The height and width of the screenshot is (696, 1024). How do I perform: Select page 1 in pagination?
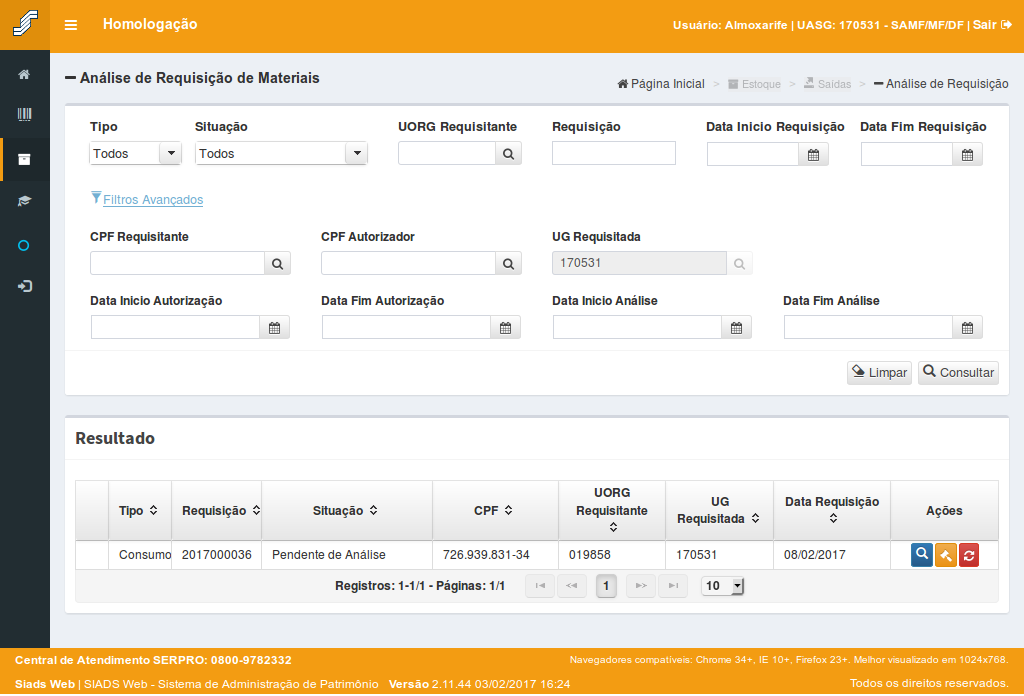tap(606, 586)
